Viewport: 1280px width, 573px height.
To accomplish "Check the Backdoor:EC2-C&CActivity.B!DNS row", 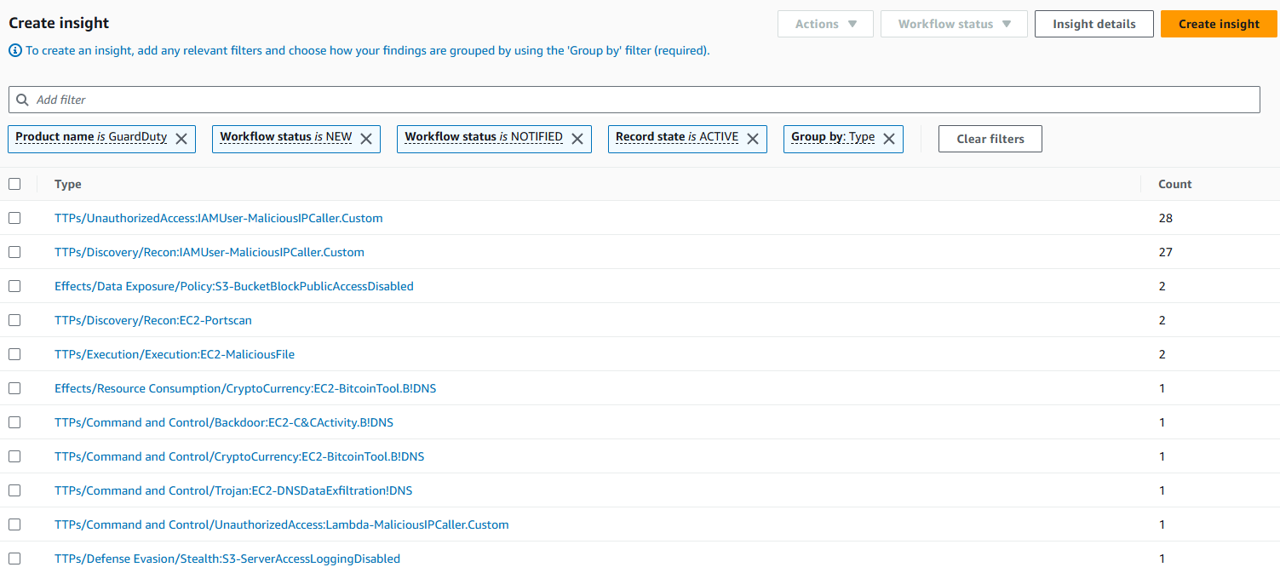I will click(14, 422).
